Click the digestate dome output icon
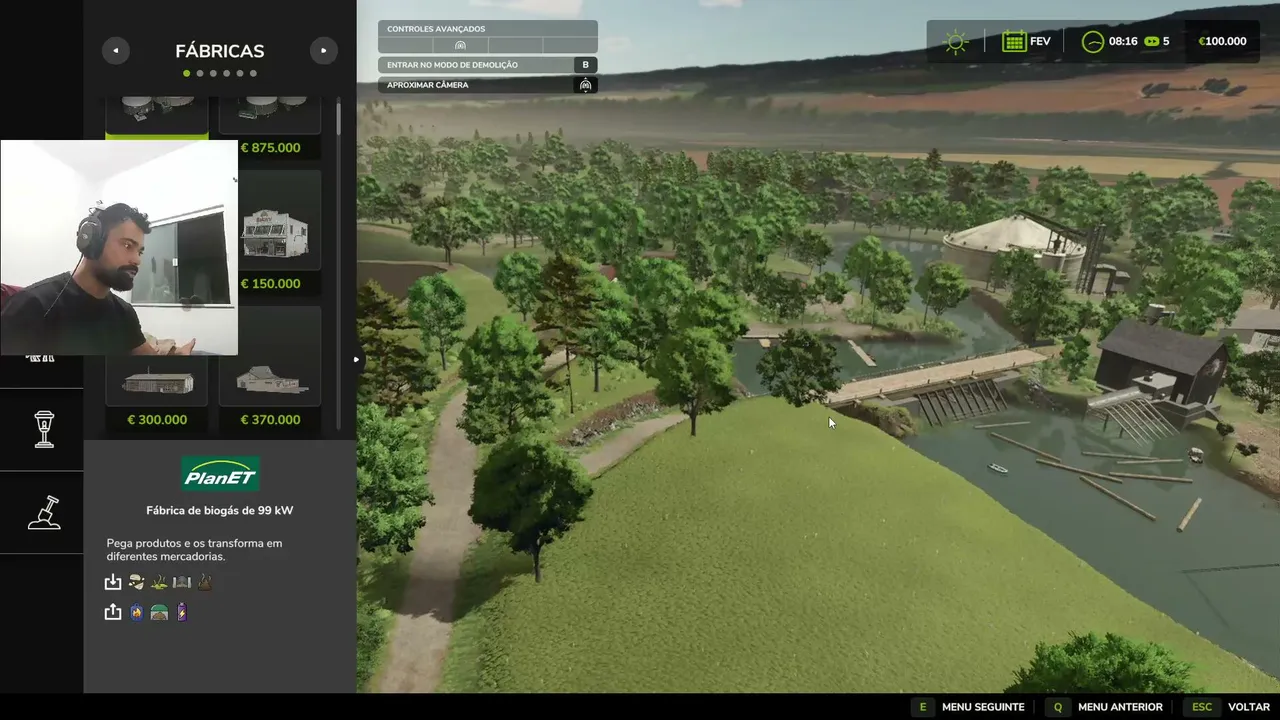 point(159,612)
